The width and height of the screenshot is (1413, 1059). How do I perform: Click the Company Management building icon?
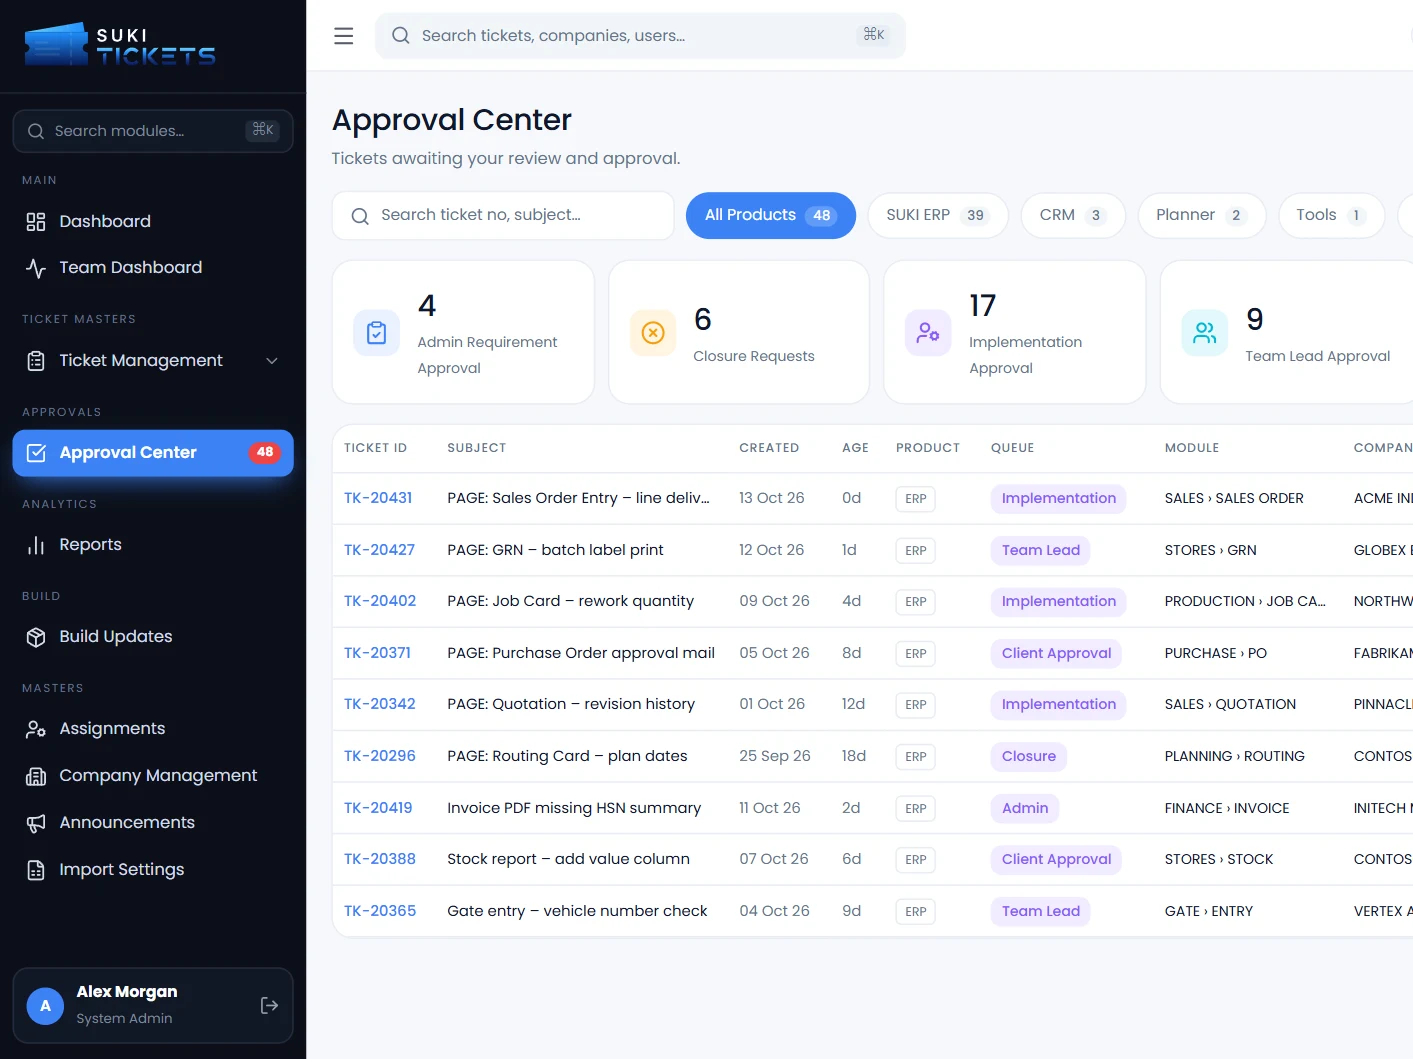36,776
